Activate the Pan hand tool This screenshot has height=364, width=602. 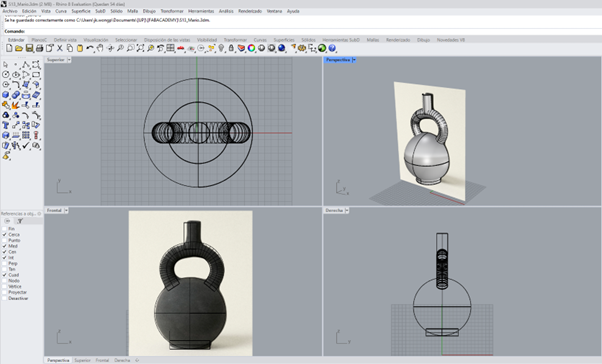(x=100, y=48)
